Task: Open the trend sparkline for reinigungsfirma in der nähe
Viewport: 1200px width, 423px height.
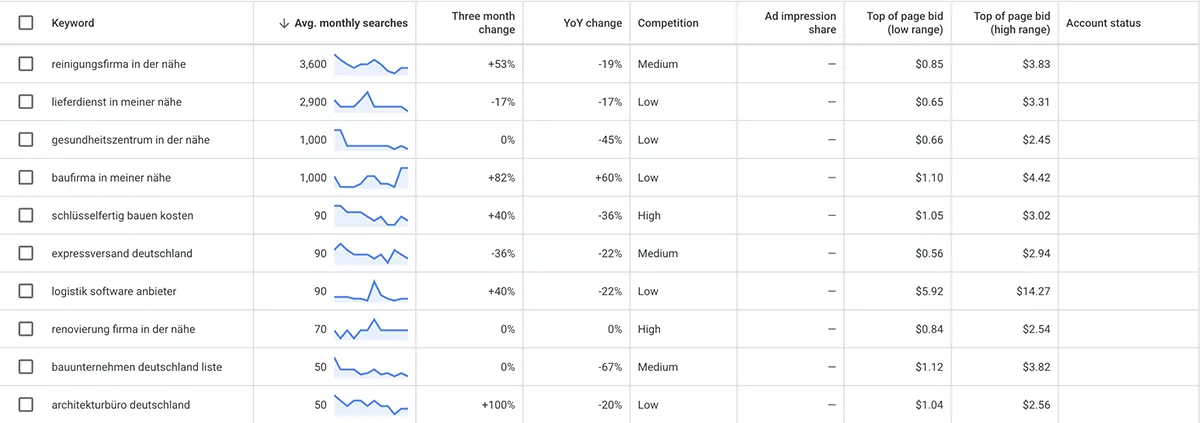Action: (x=371, y=64)
